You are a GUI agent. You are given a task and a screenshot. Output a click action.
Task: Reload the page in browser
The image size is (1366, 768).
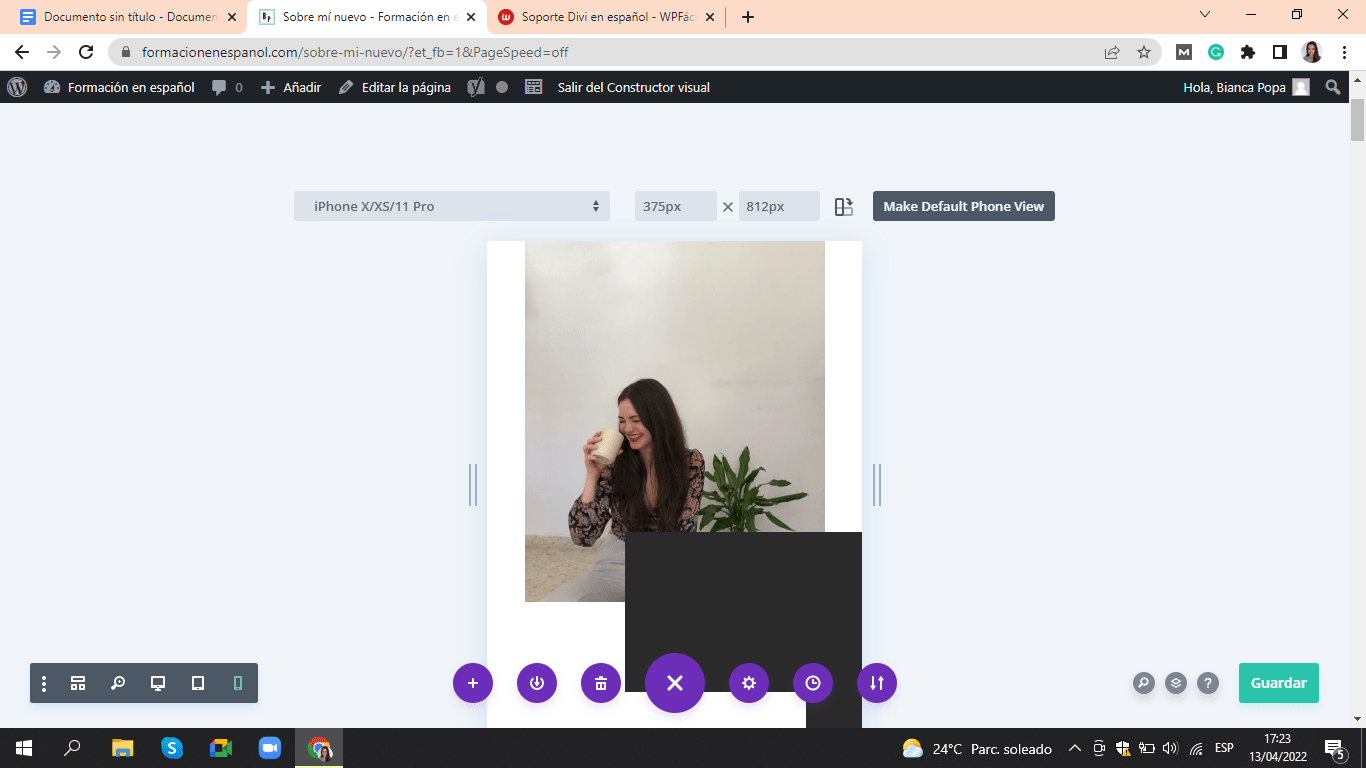pyautogui.click(x=86, y=52)
